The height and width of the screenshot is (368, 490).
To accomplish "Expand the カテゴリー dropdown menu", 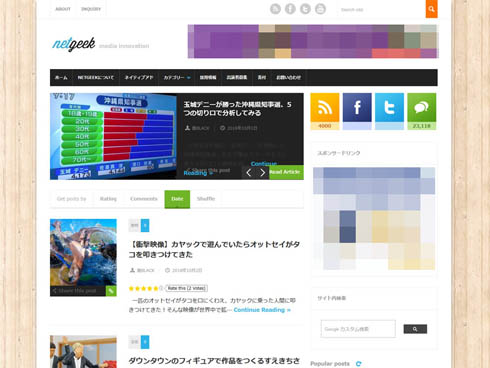I will coord(177,77).
